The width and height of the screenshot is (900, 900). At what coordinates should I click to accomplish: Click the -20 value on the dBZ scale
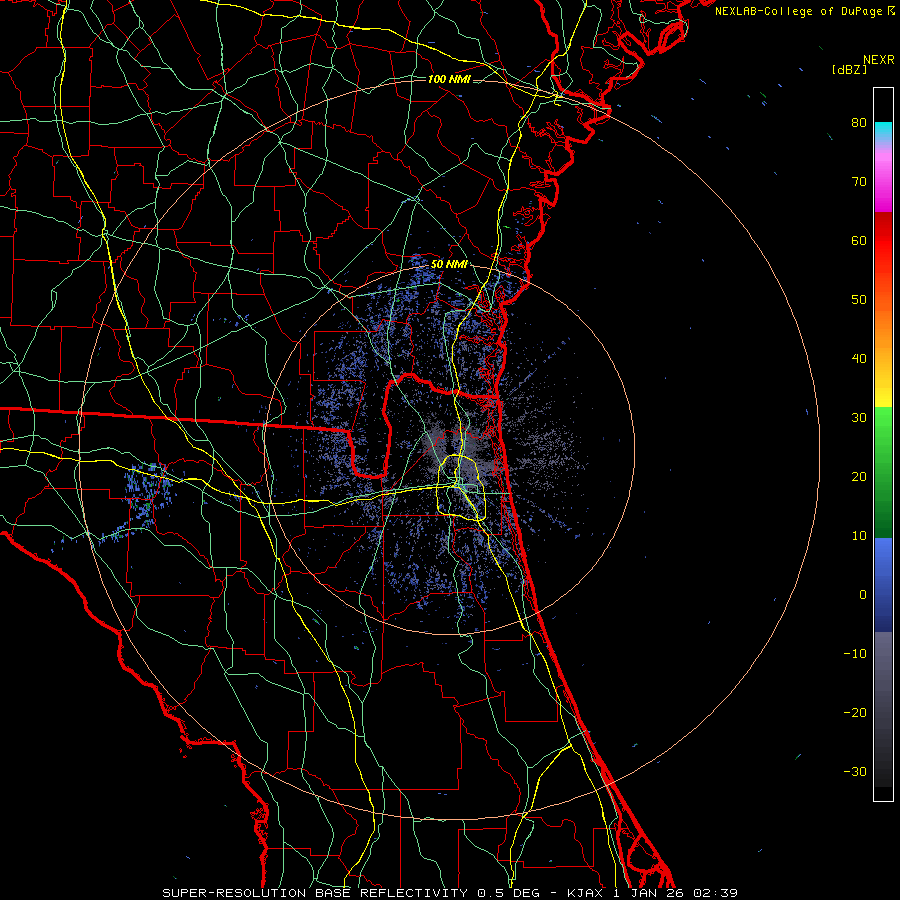[x=855, y=713]
